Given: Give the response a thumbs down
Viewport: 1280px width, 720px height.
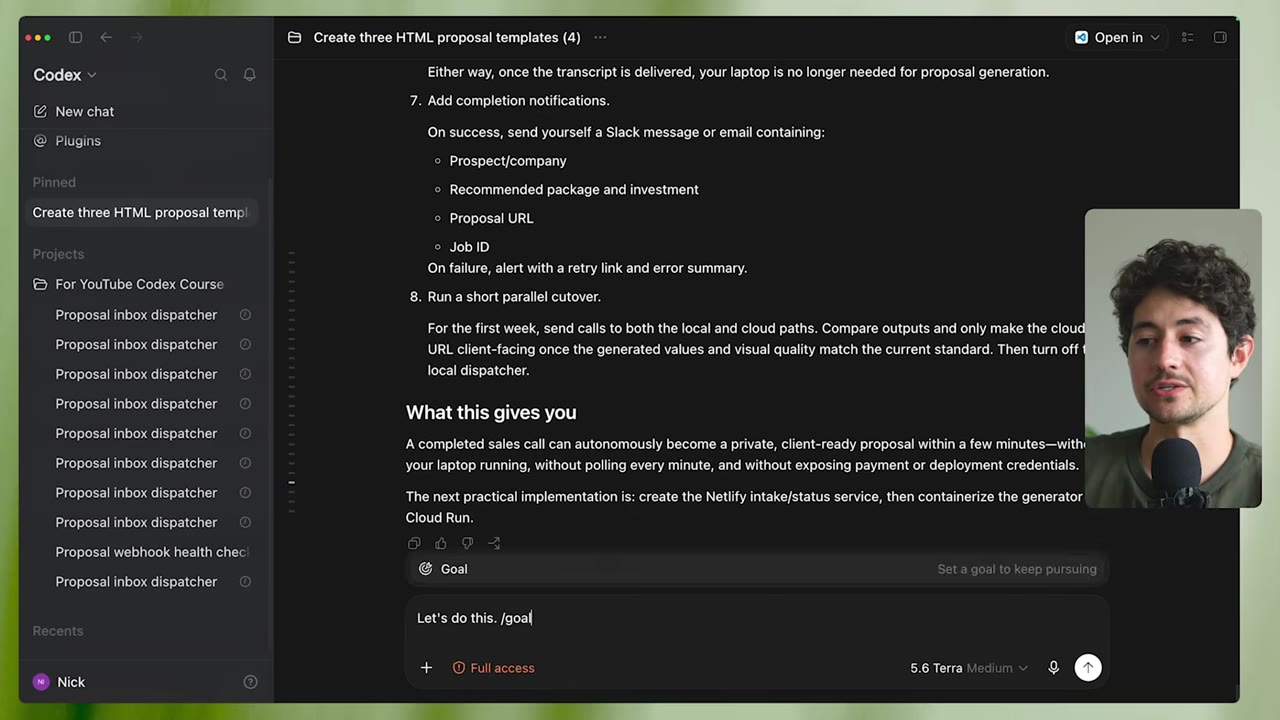Looking at the screenshot, I should (x=467, y=543).
